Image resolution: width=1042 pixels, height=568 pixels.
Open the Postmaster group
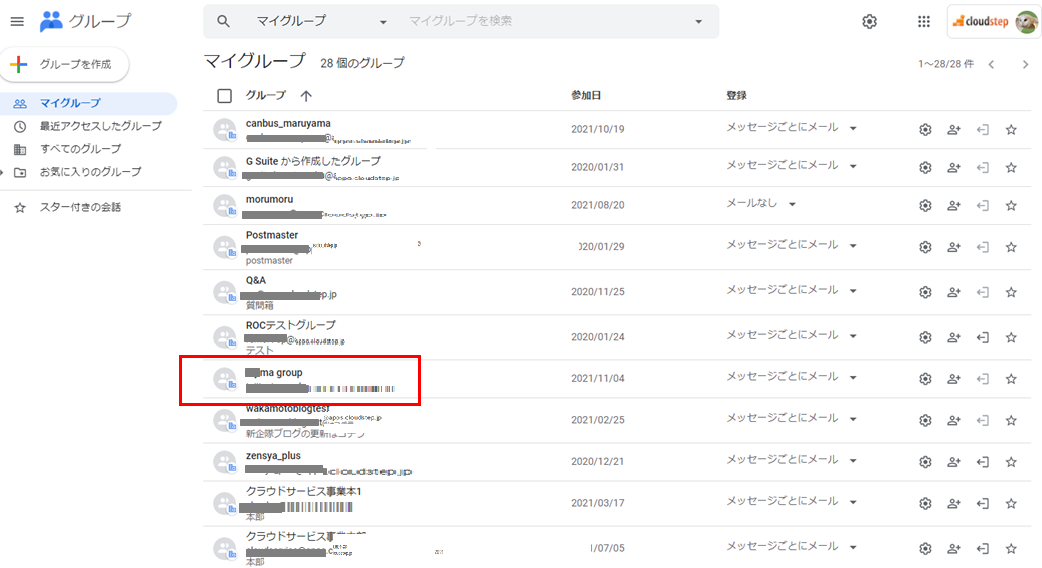pyautogui.click(x=272, y=235)
